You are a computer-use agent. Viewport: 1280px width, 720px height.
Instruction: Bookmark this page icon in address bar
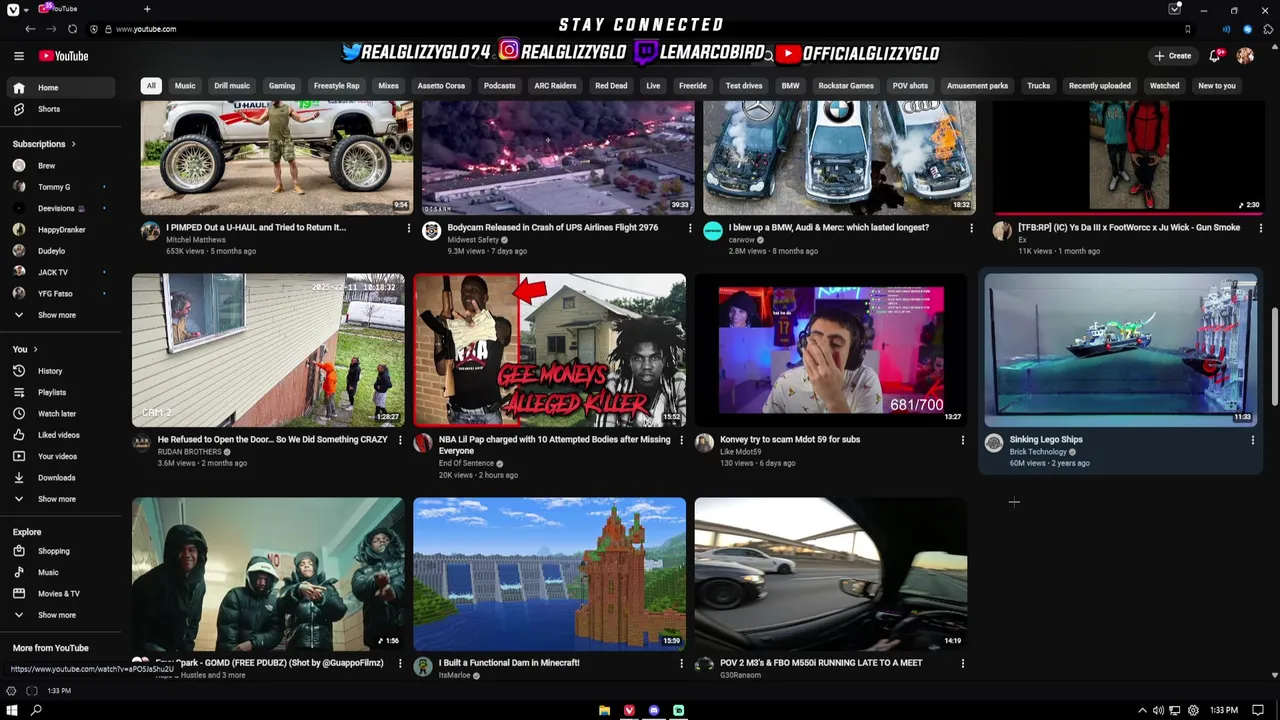1187,29
